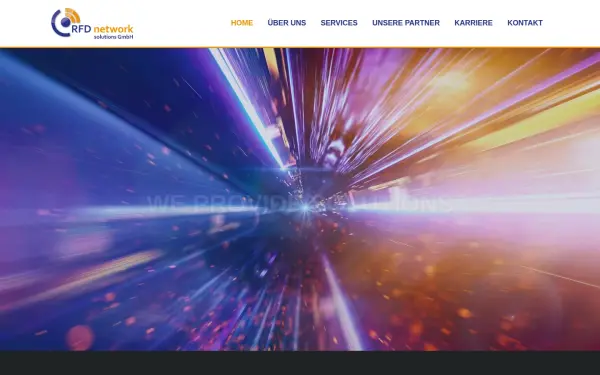Open the KARRIERE page link
Image resolution: width=600 pixels, height=375 pixels.
tap(473, 23)
